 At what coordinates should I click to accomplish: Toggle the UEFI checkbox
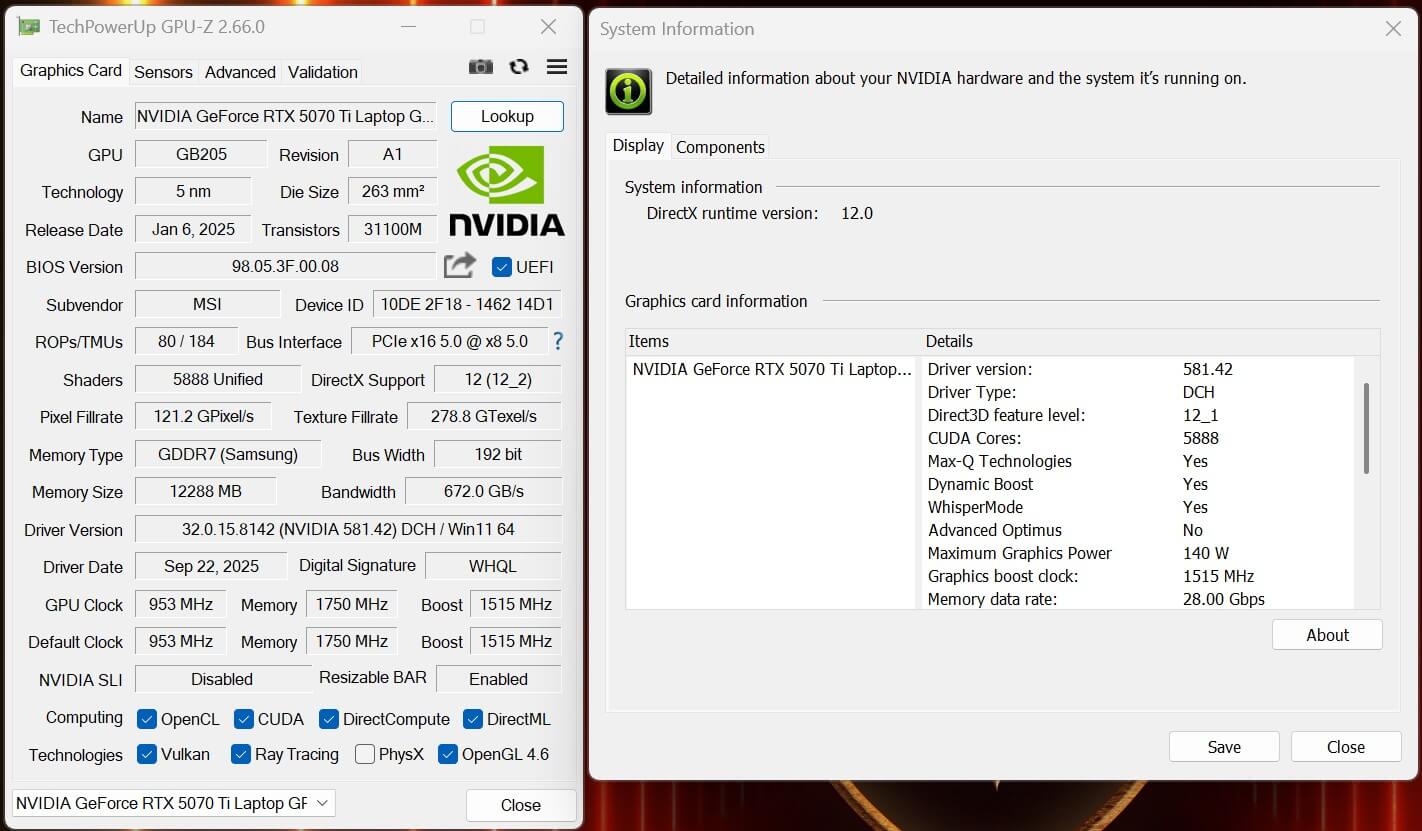click(x=502, y=267)
